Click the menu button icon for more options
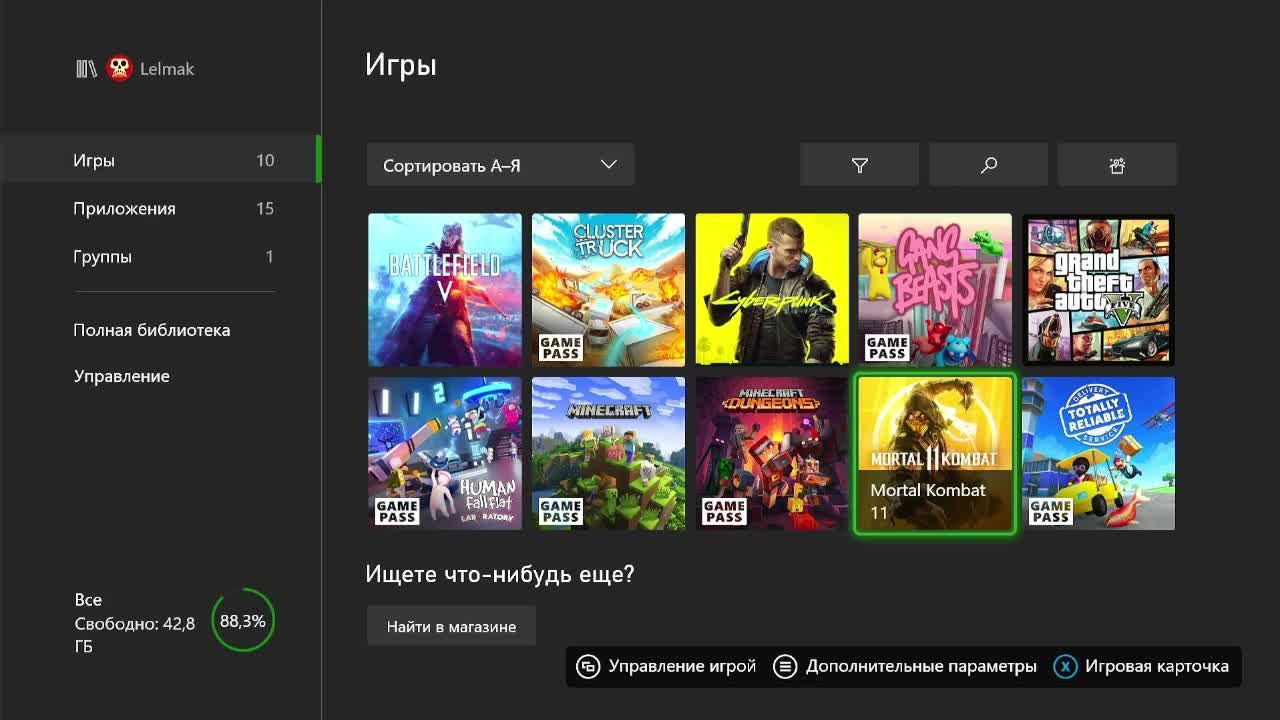 (785, 666)
